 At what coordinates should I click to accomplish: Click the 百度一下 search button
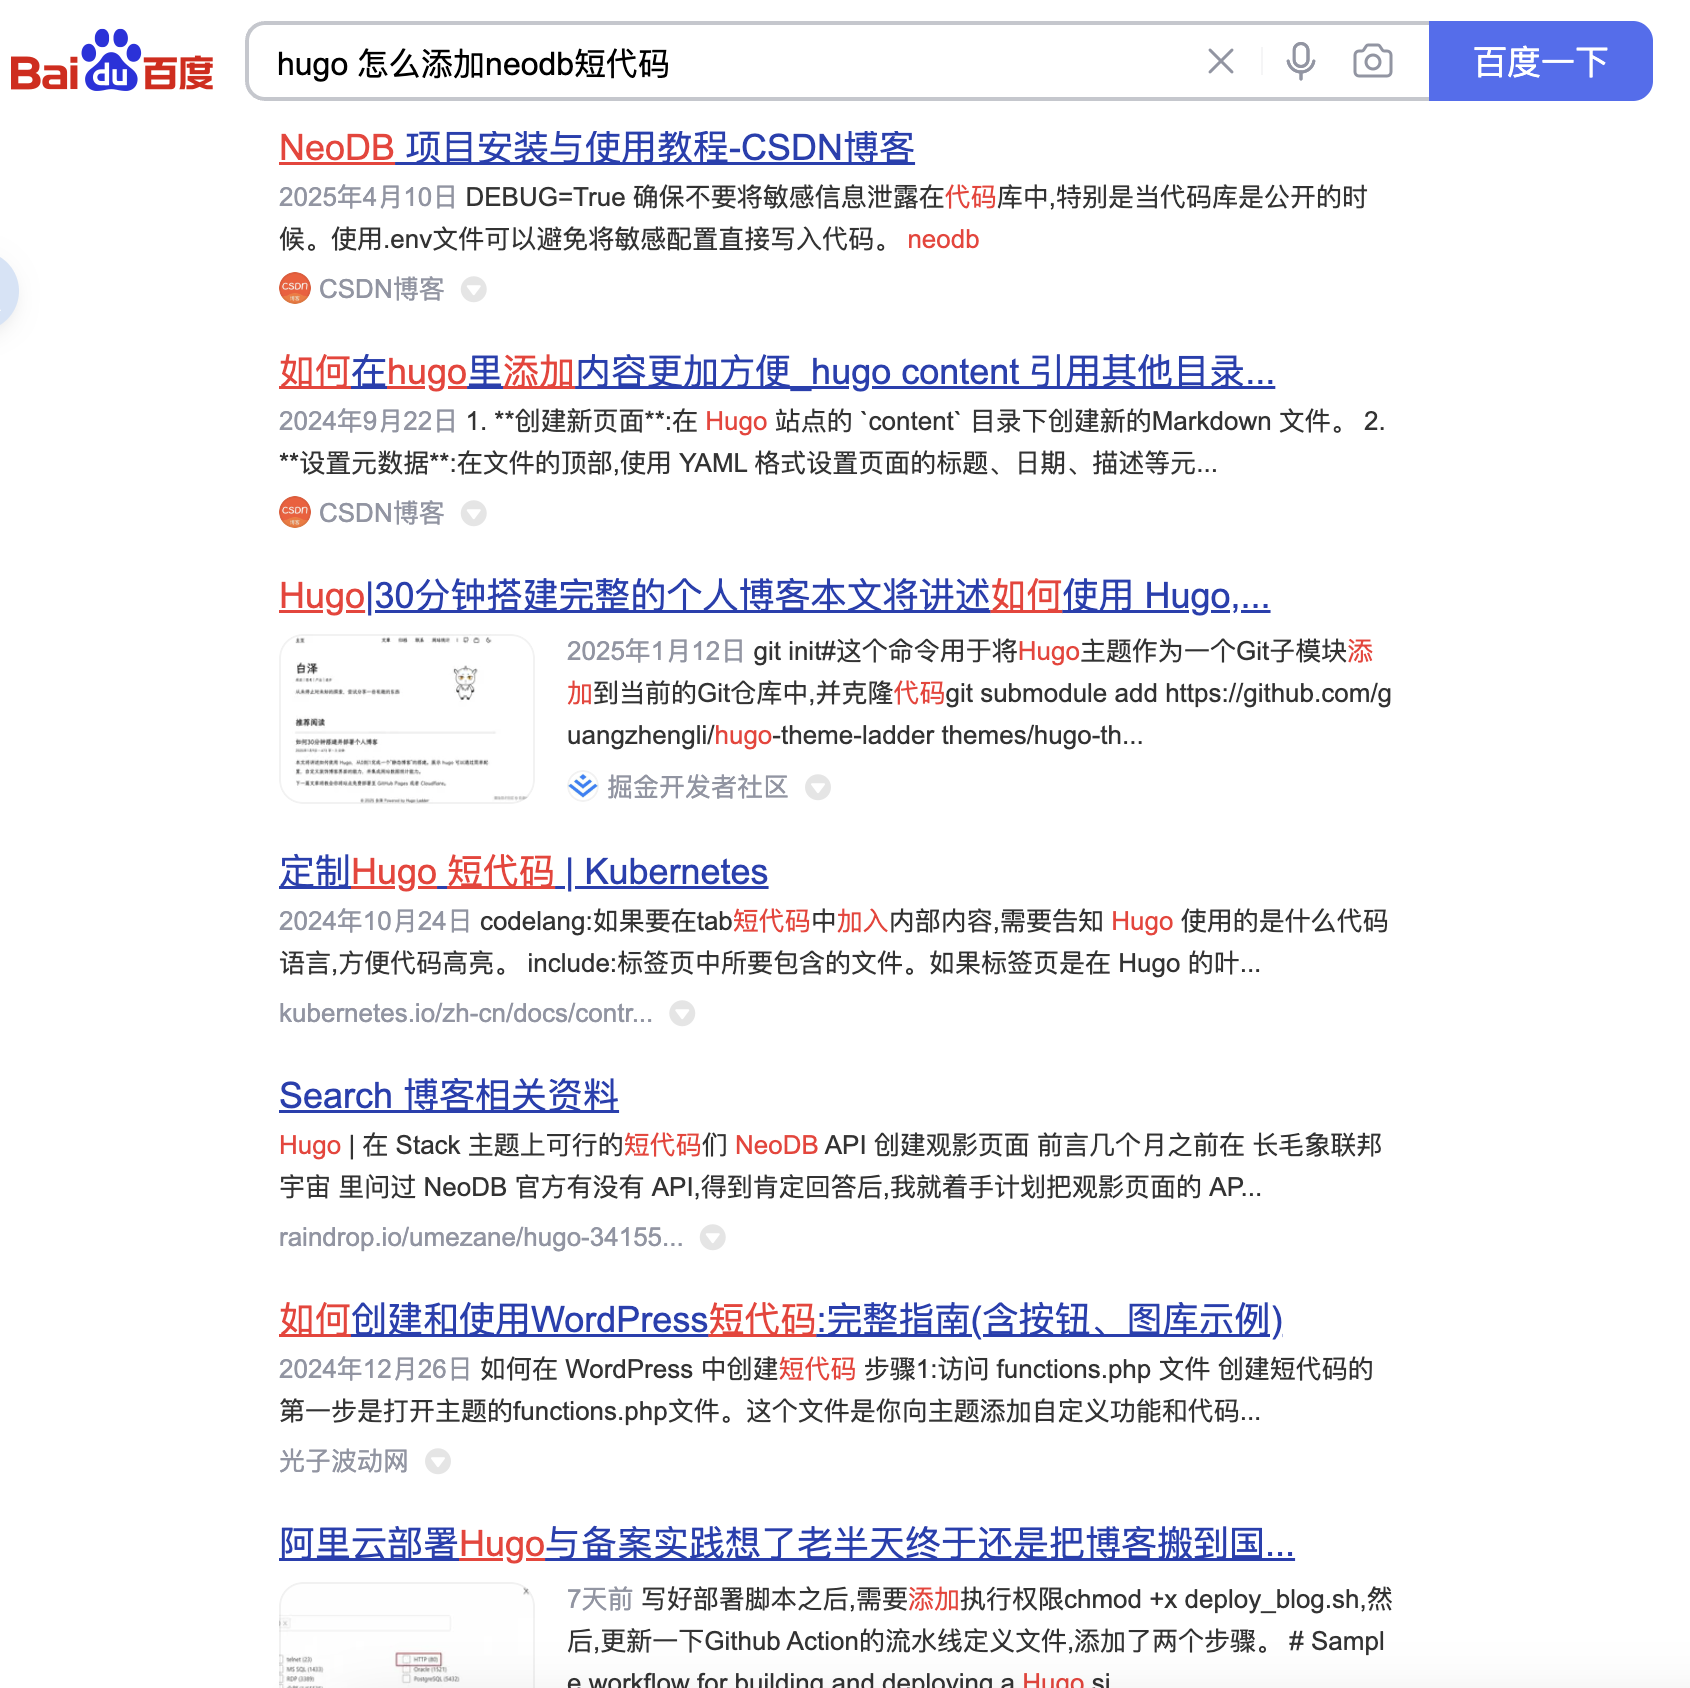[1539, 62]
